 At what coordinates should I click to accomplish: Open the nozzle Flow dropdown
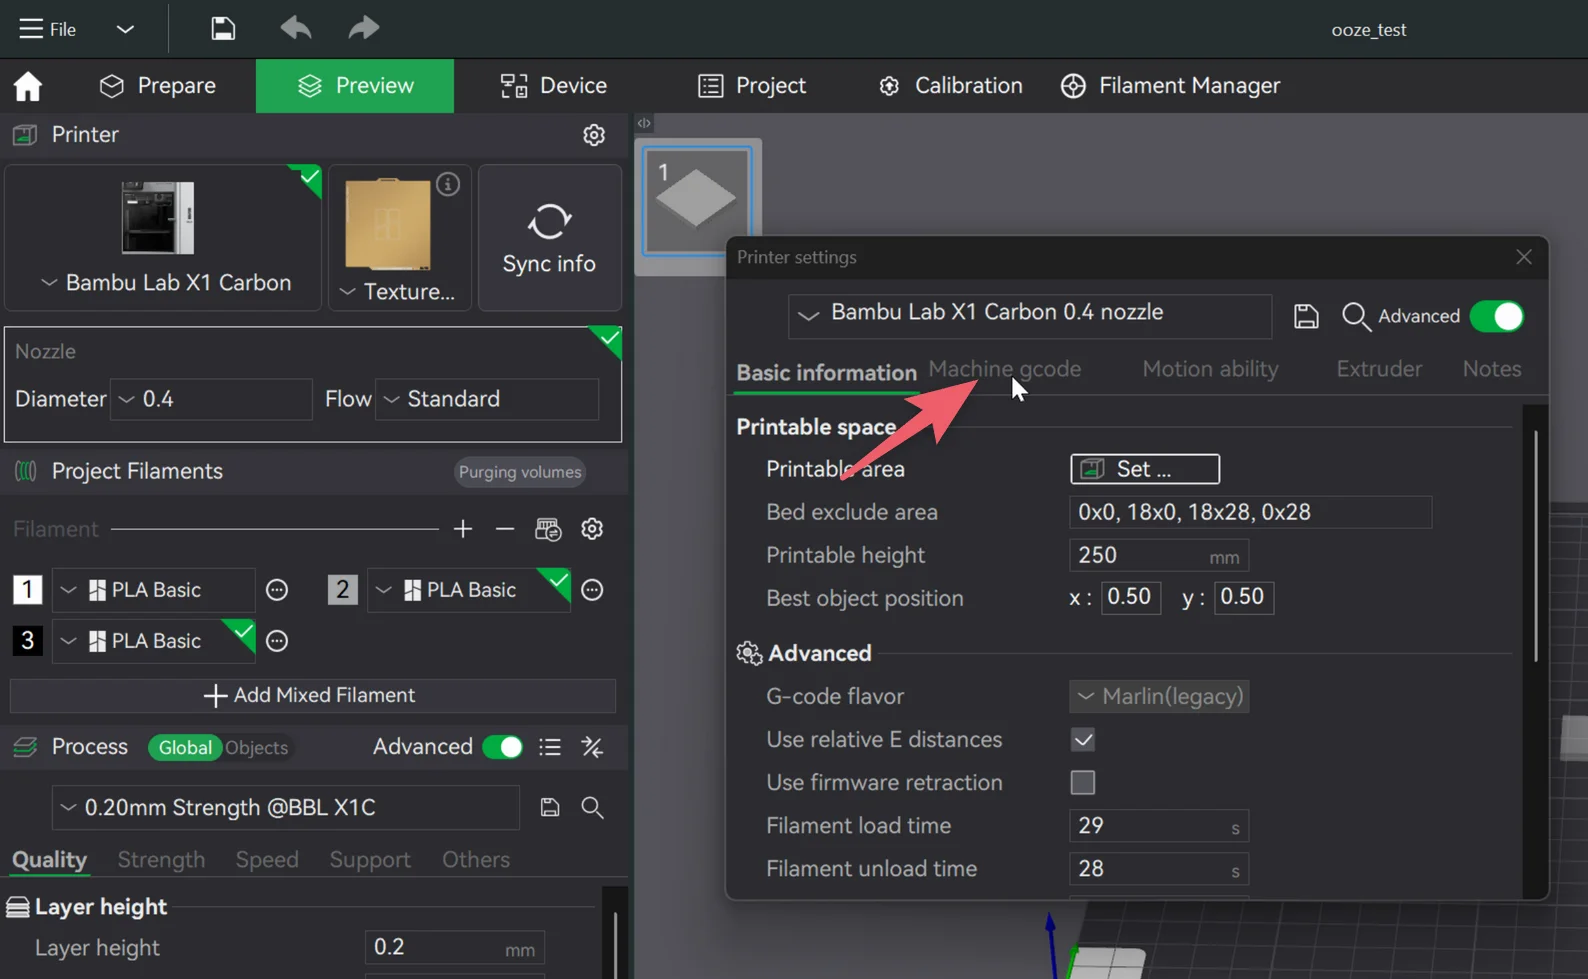point(487,399)
